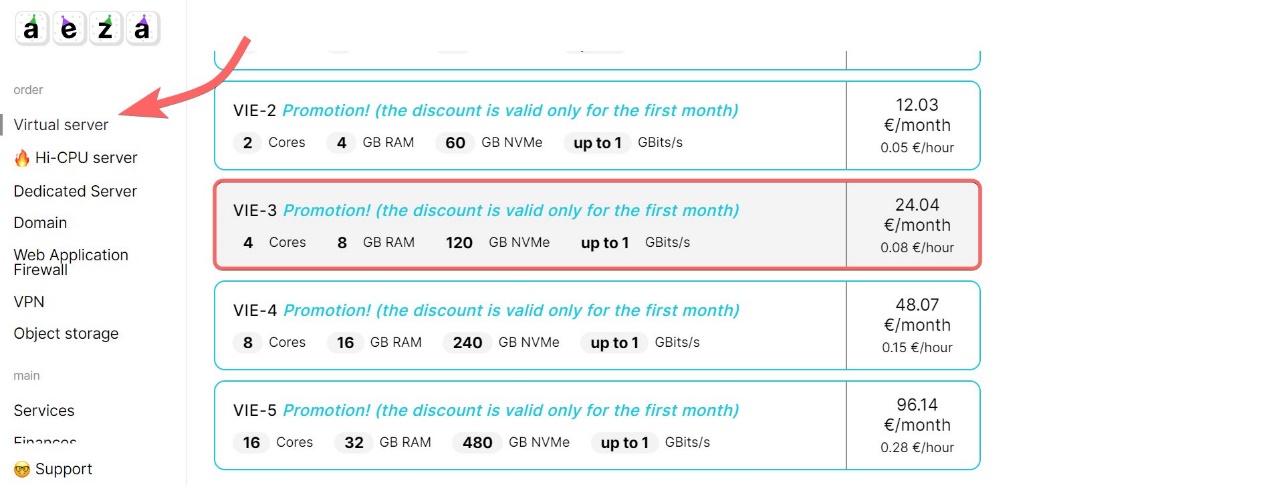Click the 24.04 €/month price
This screenshot has width=1267, height=485.
[917, 215]
